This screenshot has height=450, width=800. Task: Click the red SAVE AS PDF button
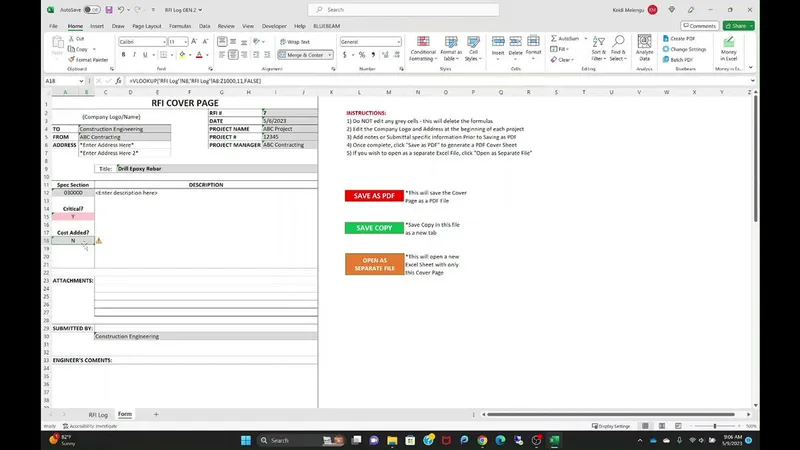pyautogui.click(x=374, y=196)
